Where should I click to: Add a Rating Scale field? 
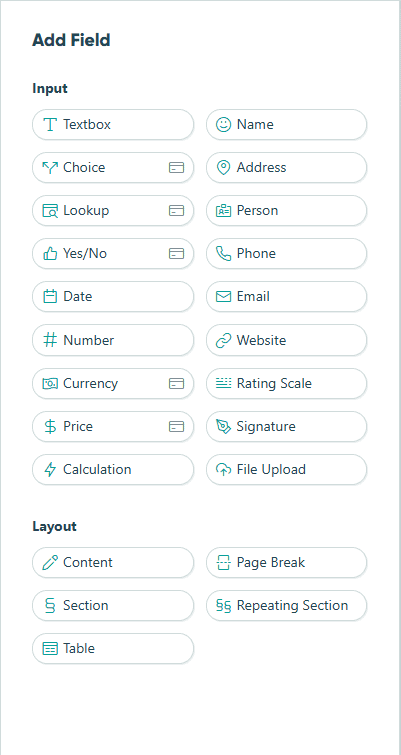tap(286, 383)
